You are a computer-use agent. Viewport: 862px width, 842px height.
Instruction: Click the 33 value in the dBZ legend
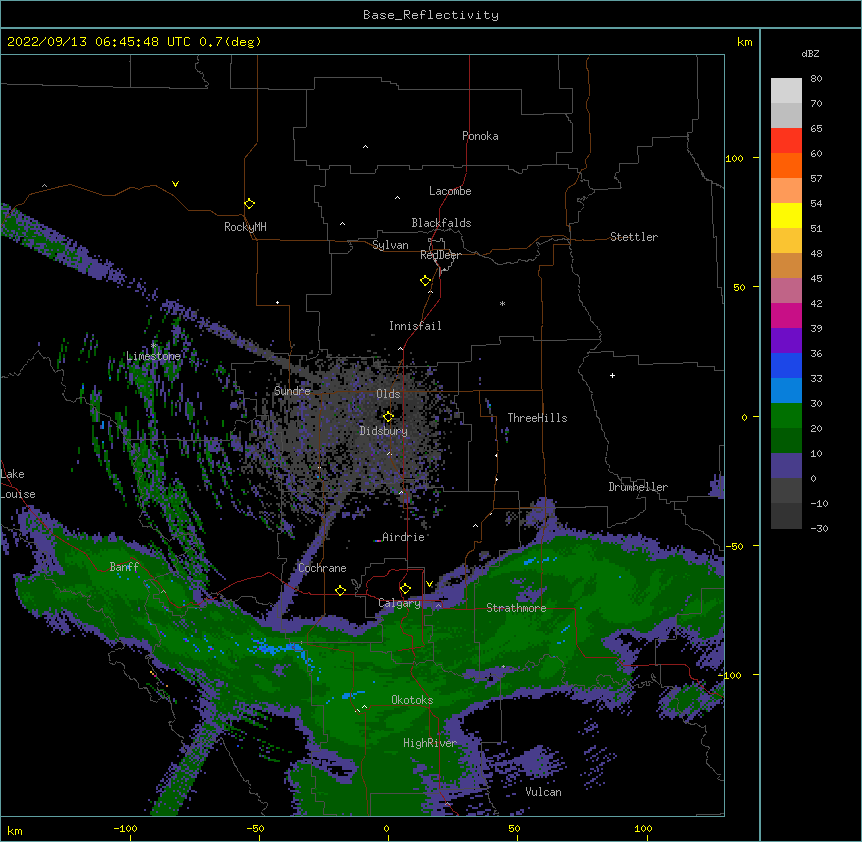coord(816,379)
